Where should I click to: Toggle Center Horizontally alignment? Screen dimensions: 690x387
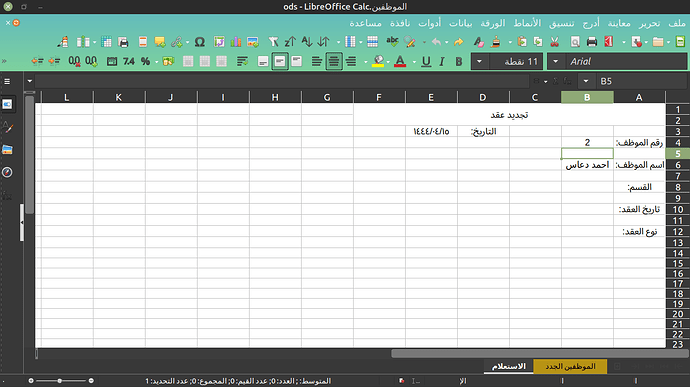pos(334,61)
